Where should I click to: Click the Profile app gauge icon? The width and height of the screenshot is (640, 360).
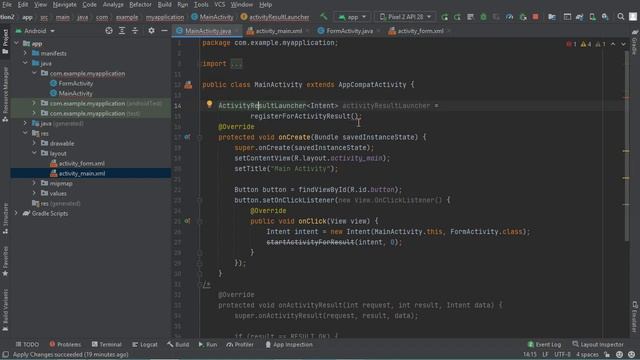coord(509,17)
